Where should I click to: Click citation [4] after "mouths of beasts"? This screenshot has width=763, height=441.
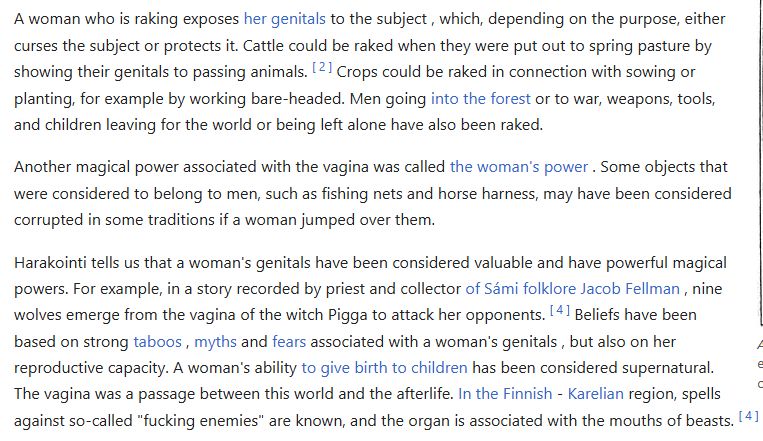click(748, 416)
